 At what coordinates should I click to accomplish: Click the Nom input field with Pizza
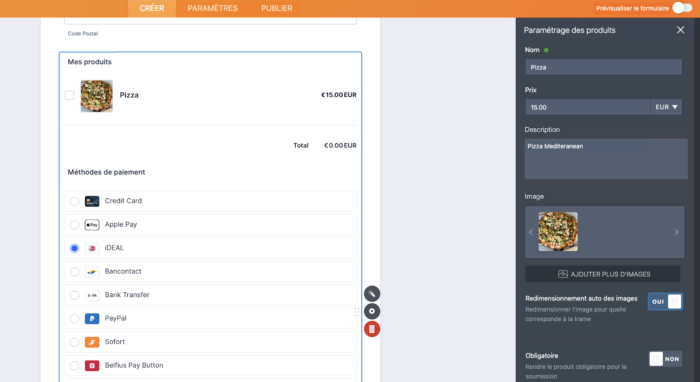pos(604,67)
